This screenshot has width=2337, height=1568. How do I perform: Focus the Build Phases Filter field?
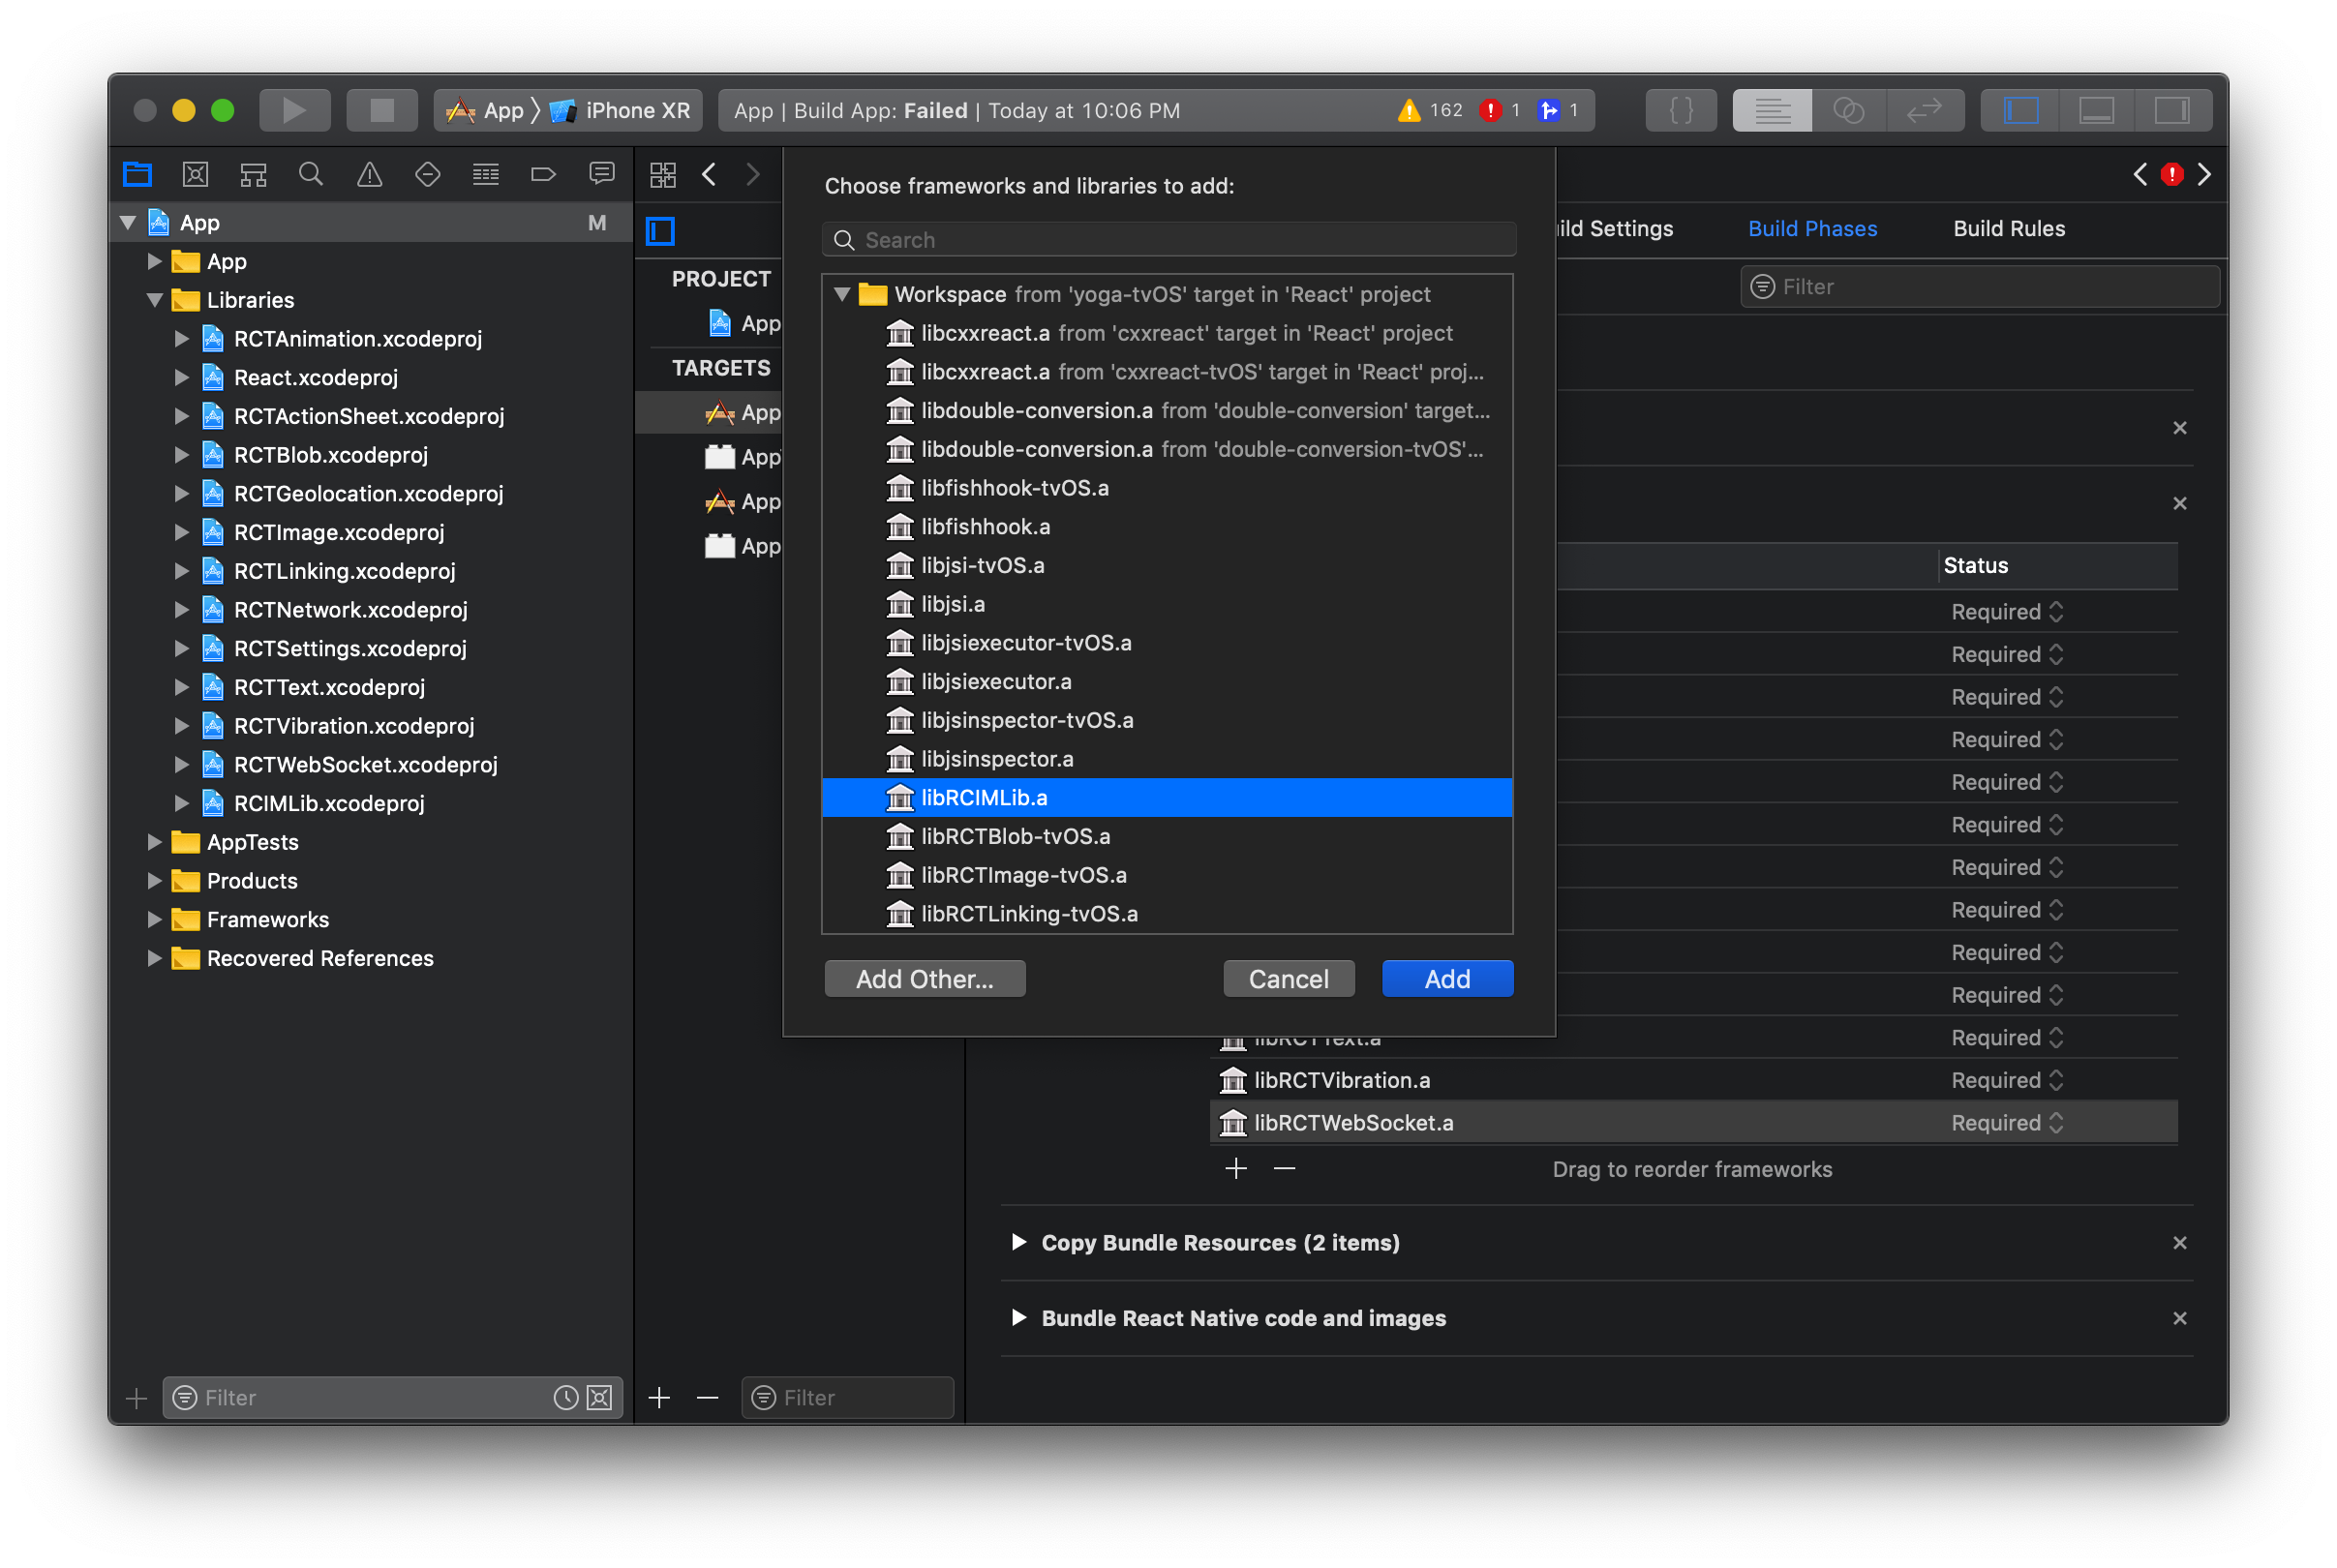[x=1979, y=287]
